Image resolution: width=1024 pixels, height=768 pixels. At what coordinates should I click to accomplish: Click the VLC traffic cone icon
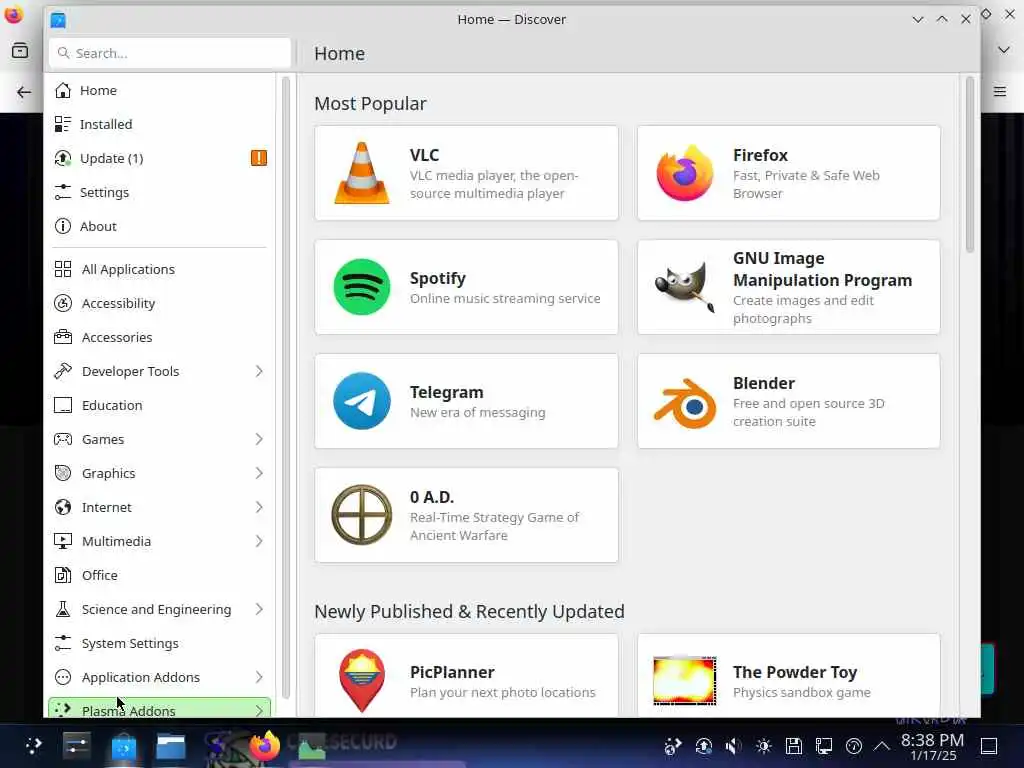pyautogui.click(x=362, y=173)
